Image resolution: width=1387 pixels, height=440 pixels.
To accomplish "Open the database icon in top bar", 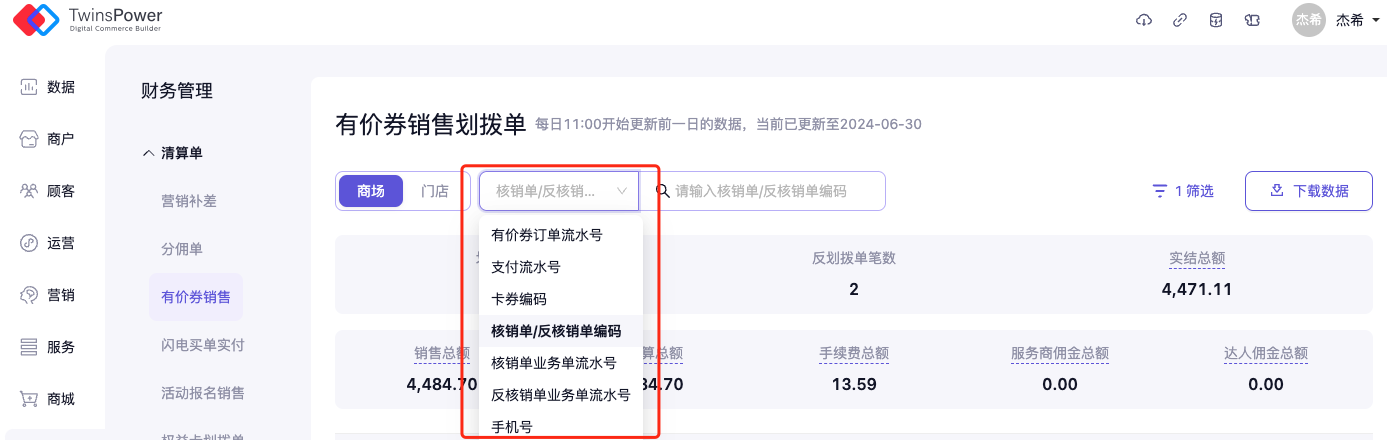I will tap(1215, 20).
